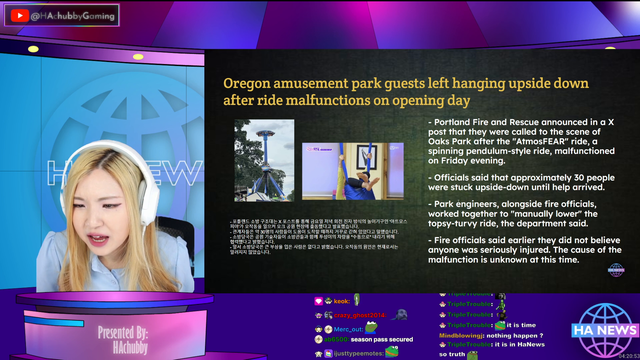The width and height of the screenshot is (640, 360).
Task: Click the message "it is time"
Action: pyautogui.click(x=521, y=325)
